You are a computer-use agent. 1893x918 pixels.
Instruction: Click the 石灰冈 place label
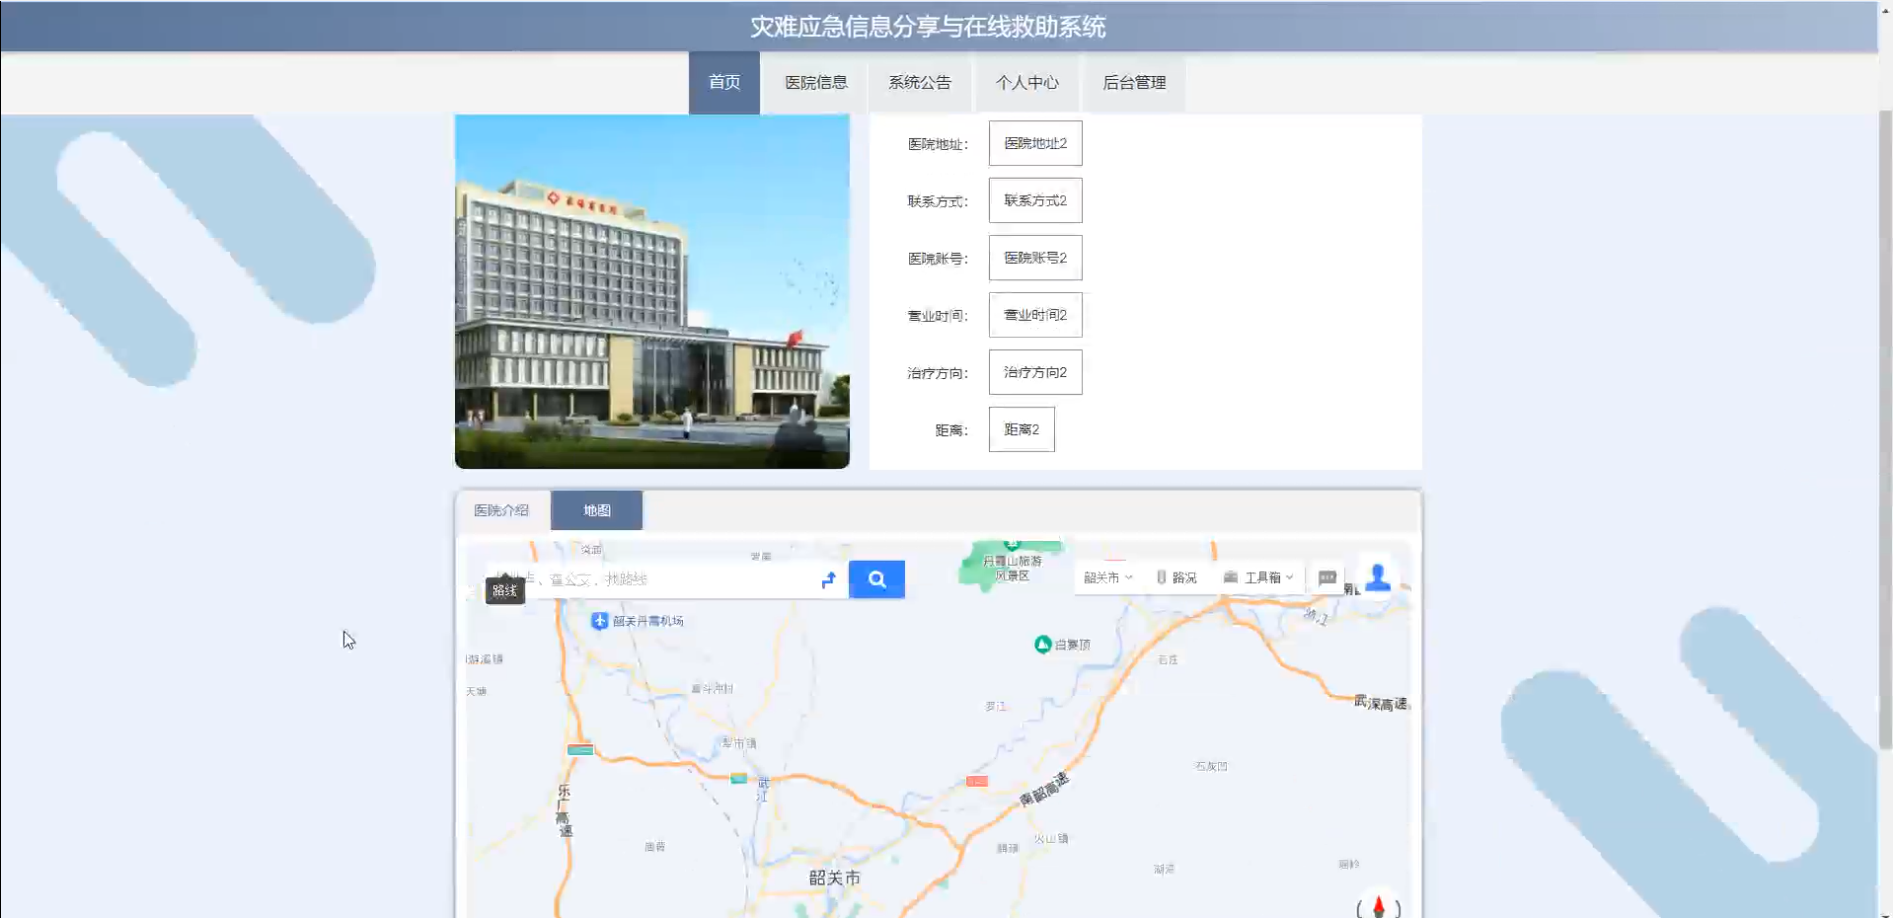pyautogui.click(x=1211, y=766)
